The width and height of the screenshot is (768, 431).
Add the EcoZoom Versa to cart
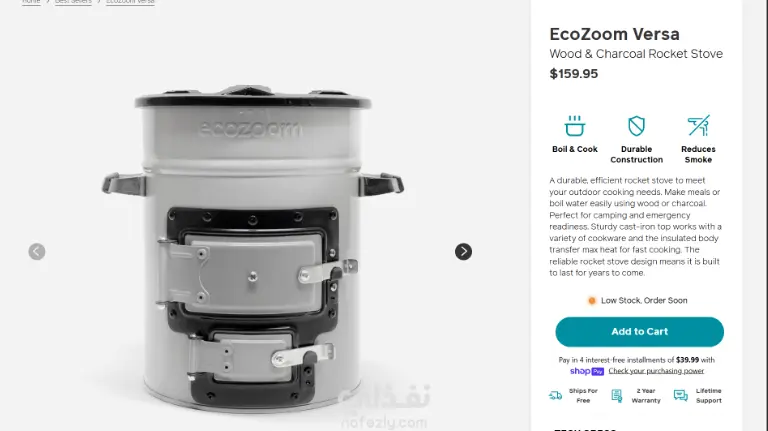pos(639,332)
